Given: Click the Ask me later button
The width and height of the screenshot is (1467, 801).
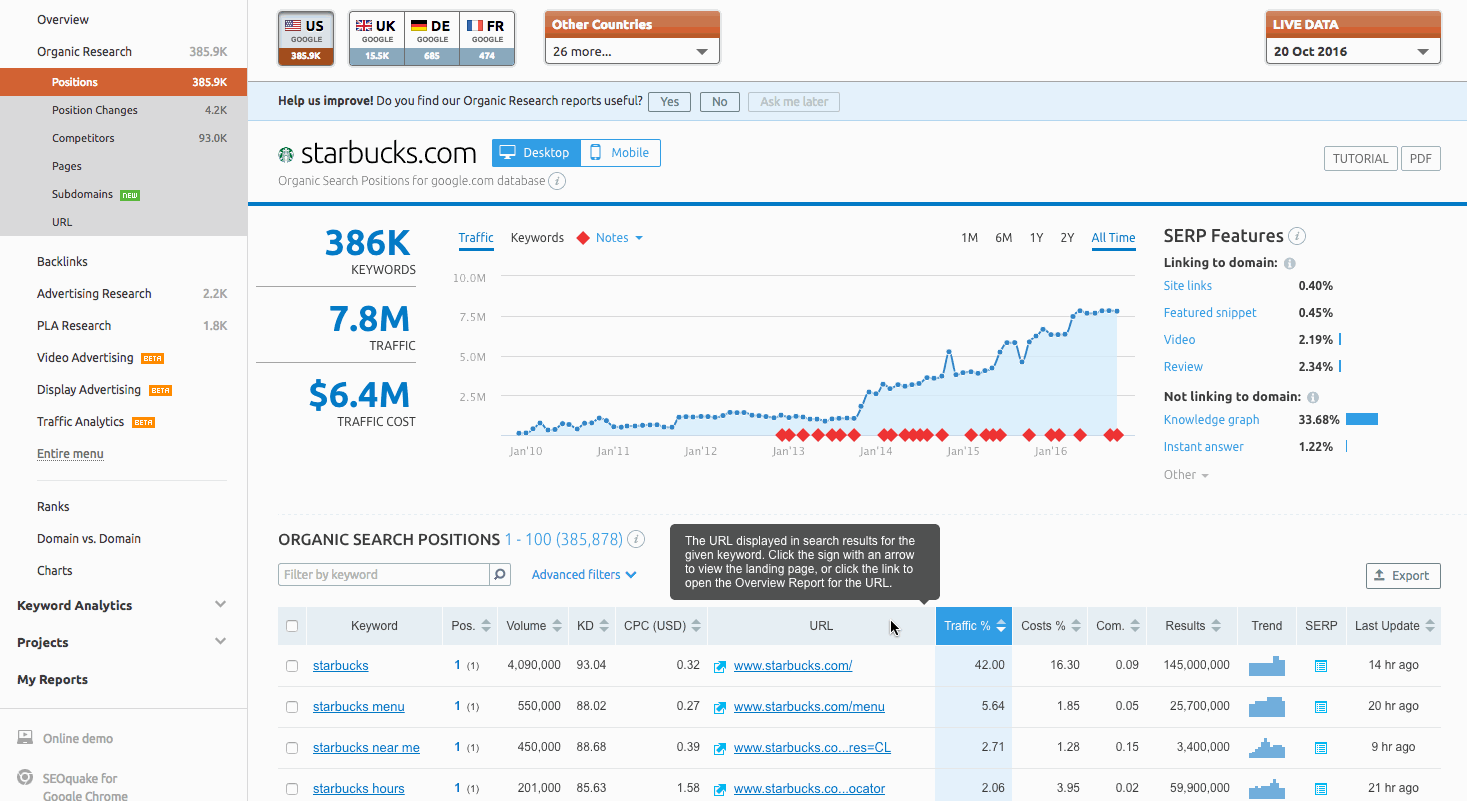Looking at the screenshot, I should [x=794, y=101].
